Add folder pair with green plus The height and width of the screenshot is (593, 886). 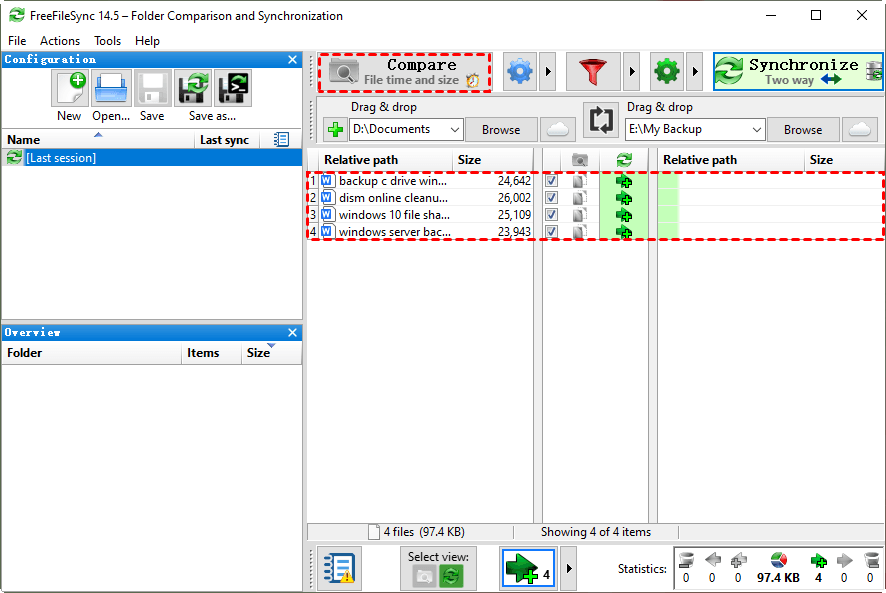point(335,129)
